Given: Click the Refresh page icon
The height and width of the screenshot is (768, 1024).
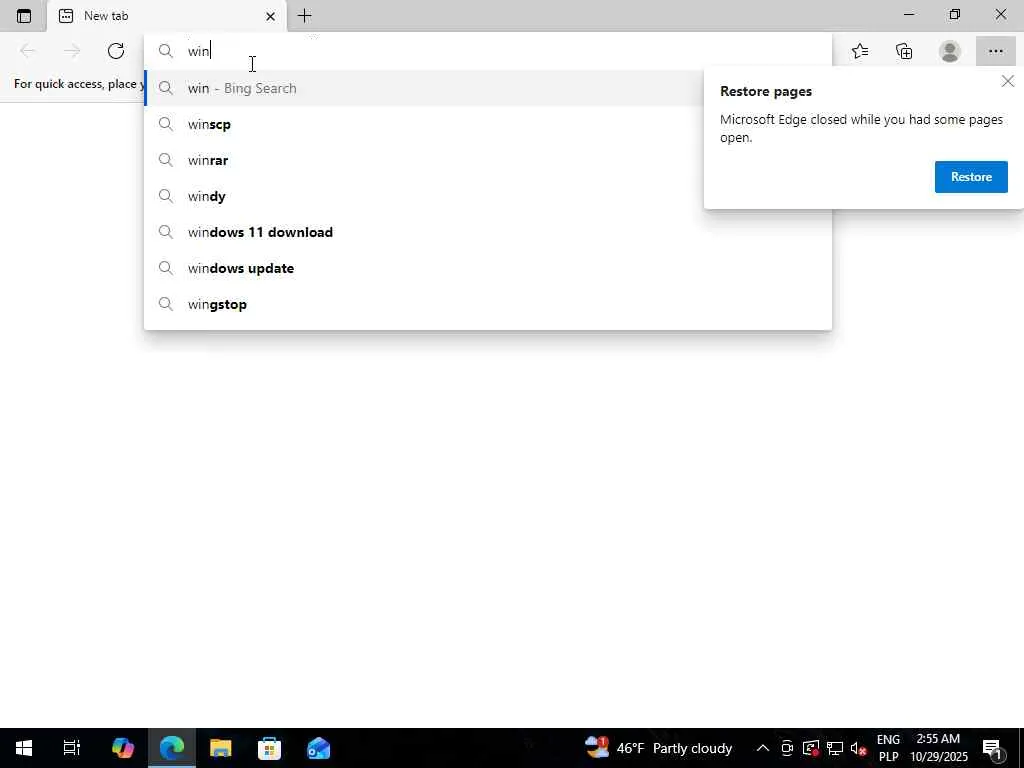Looking at the screenshot, I should 116,51.
